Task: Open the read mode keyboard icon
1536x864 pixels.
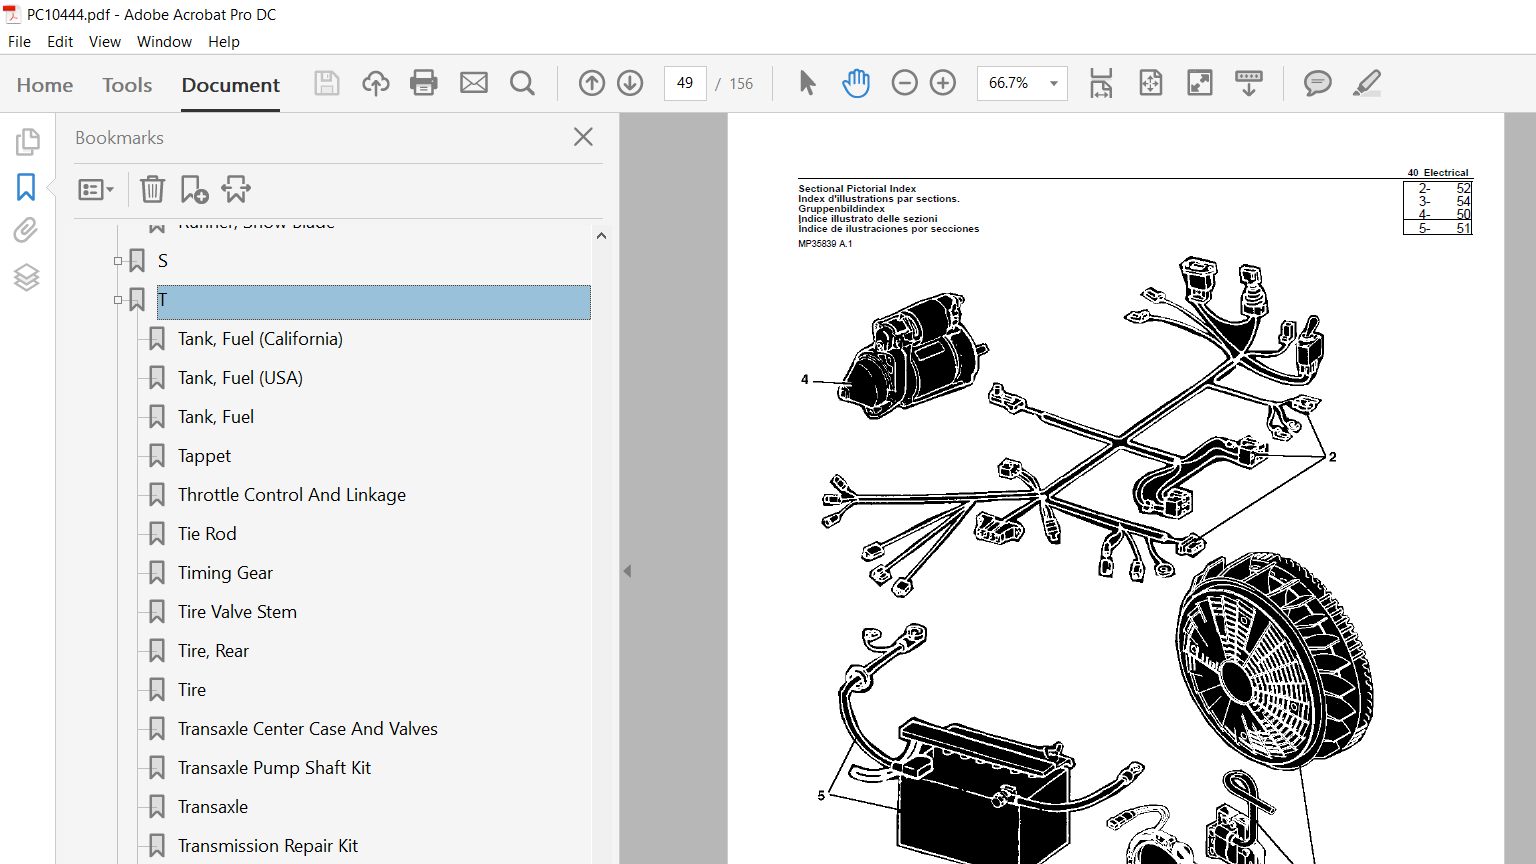Action: tap(1249, 83)
